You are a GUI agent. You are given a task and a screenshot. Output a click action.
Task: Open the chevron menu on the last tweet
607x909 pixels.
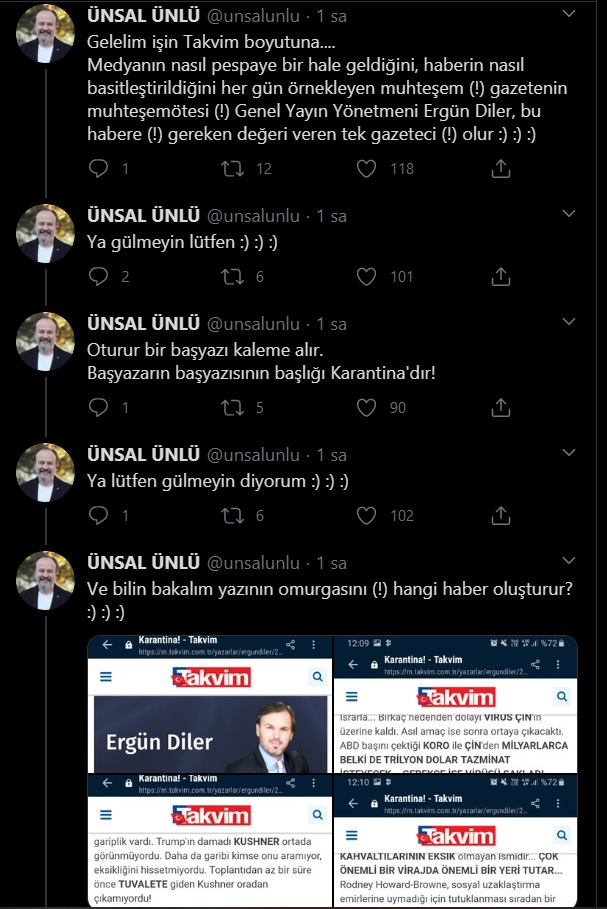pos(569,560)
